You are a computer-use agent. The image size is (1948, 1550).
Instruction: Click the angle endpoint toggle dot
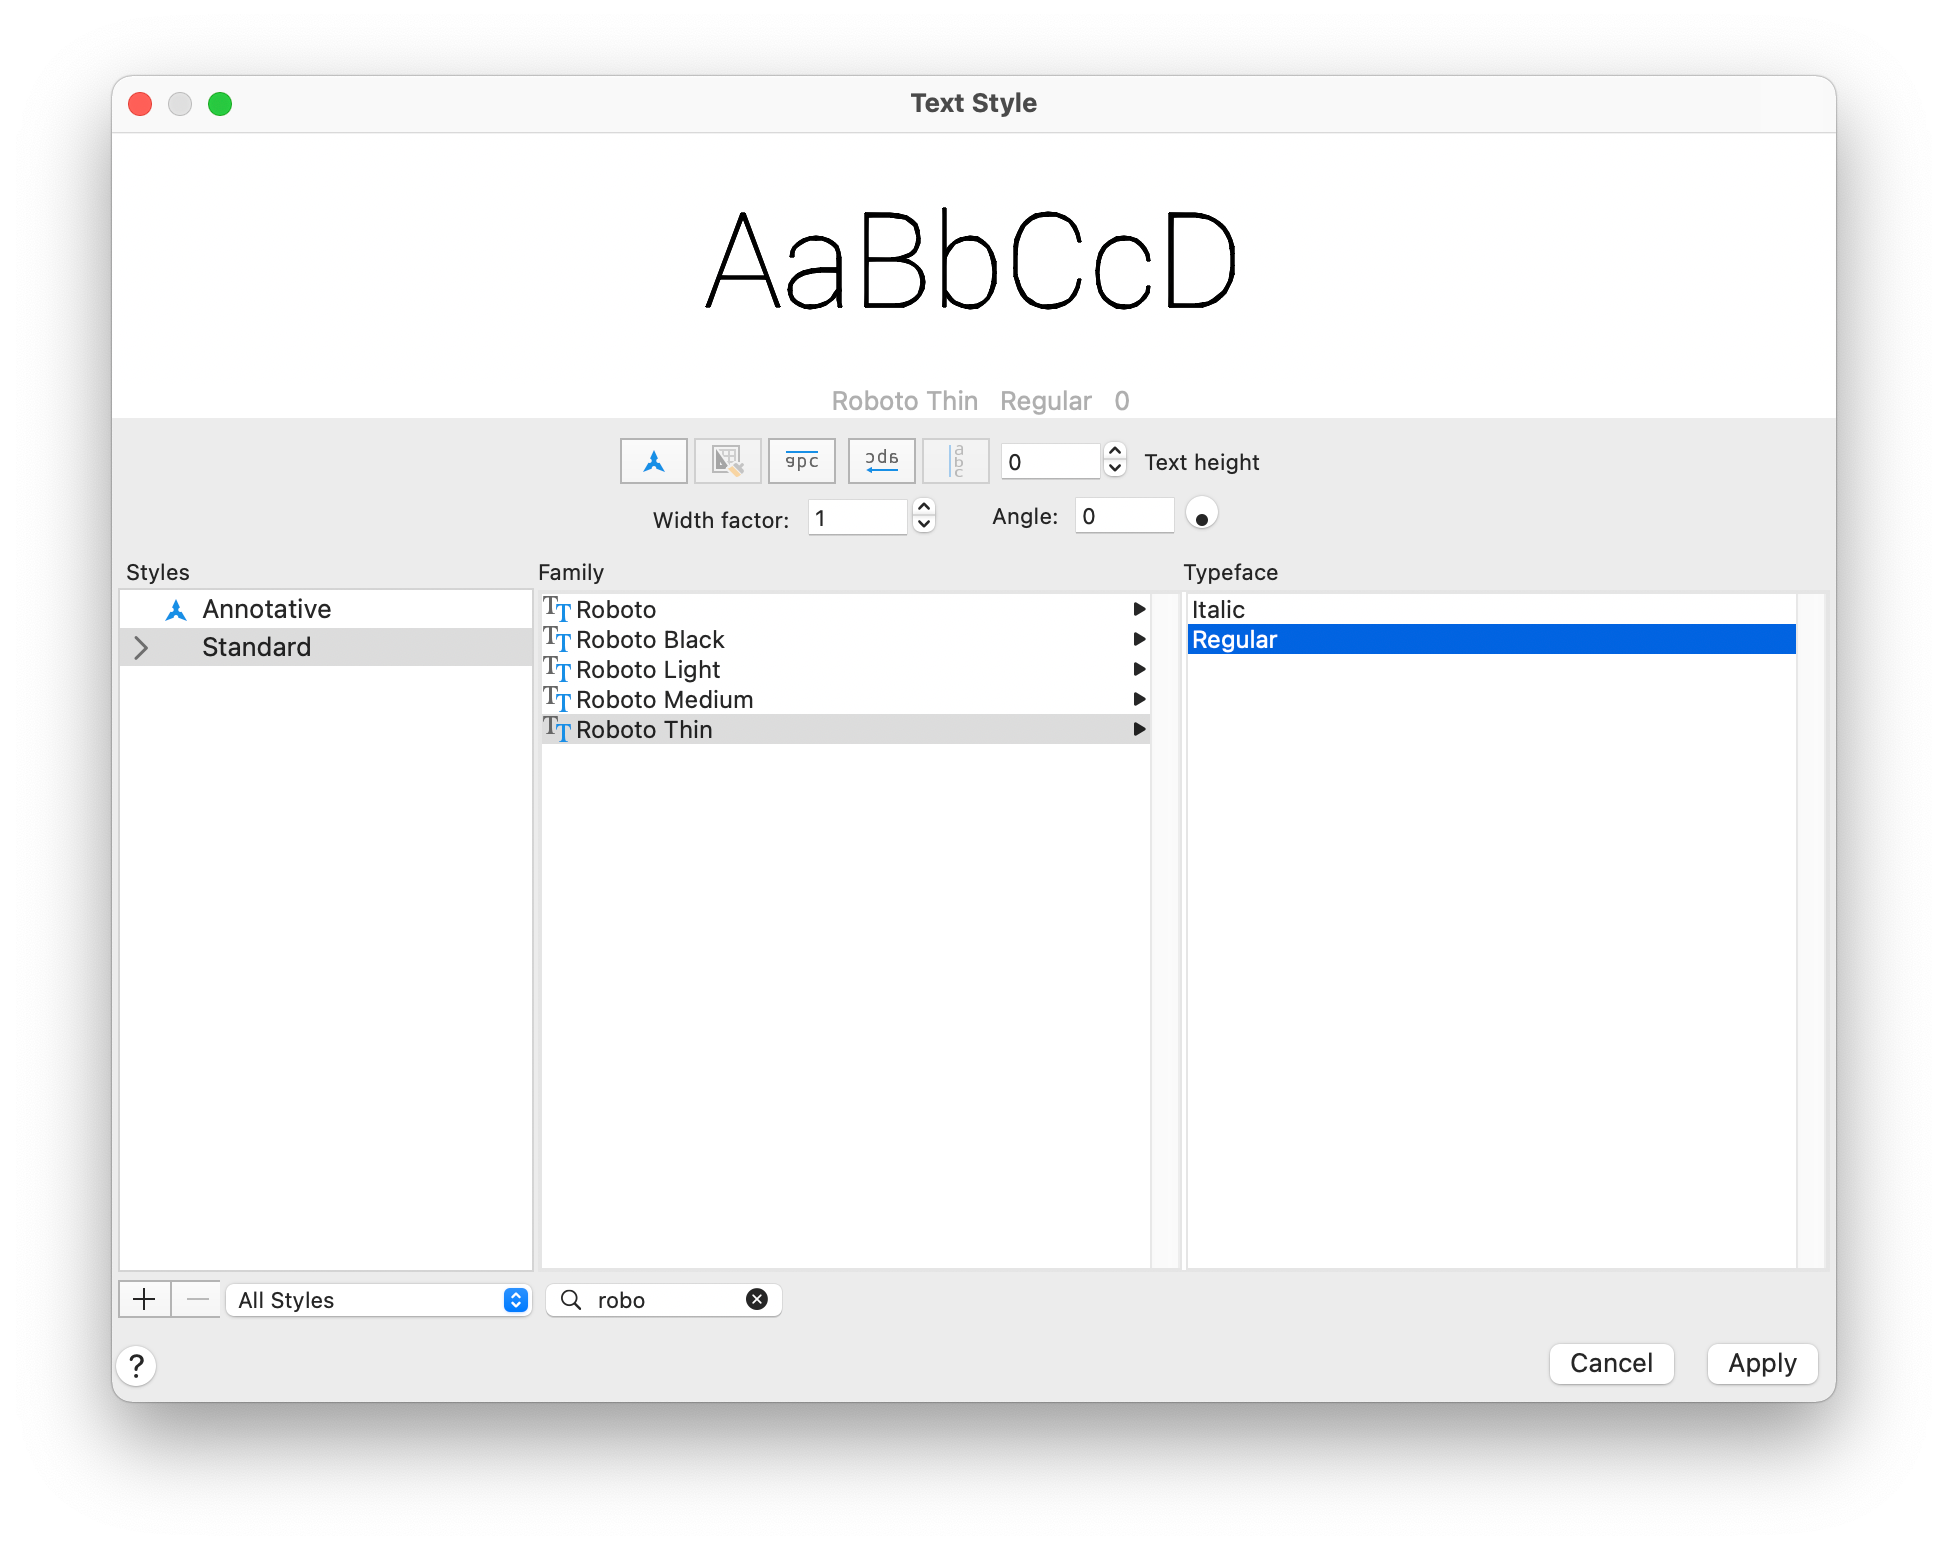pyautogui.click(x=1203, y=516)
